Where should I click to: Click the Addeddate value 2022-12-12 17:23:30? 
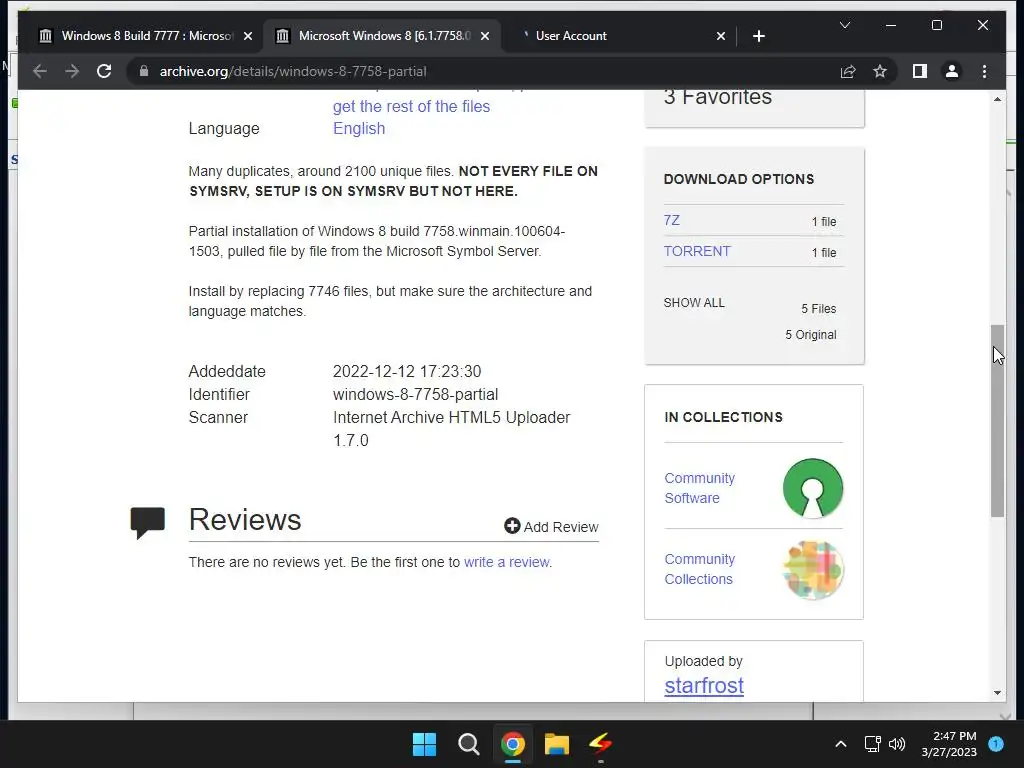tap(407, 372)
